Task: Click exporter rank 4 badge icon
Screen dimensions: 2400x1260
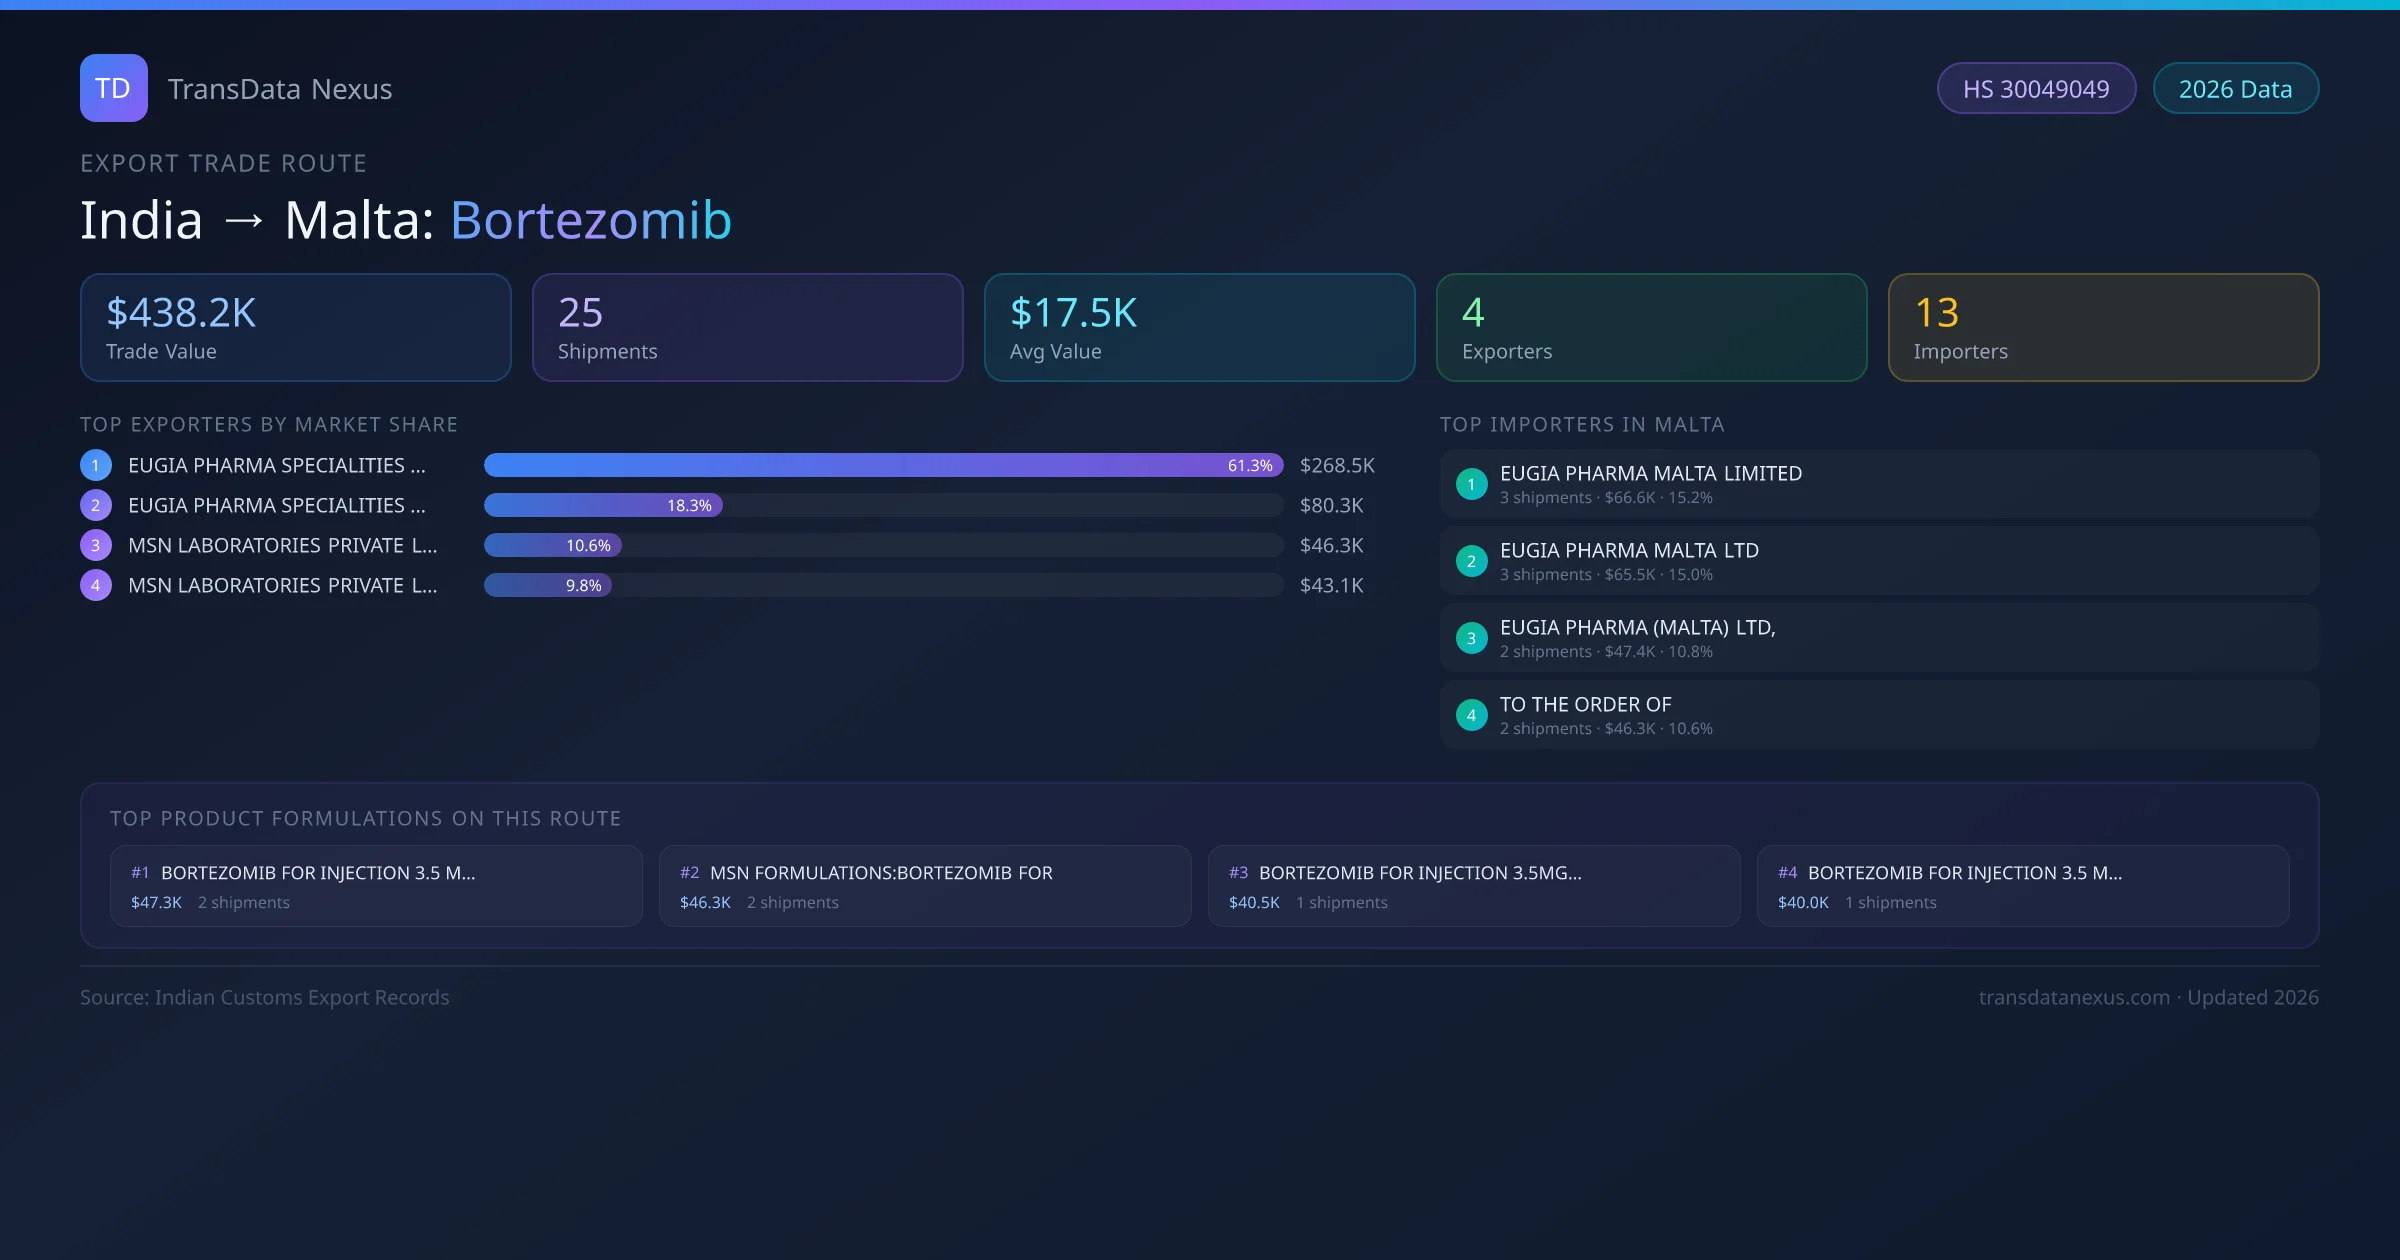Action: 96,585
